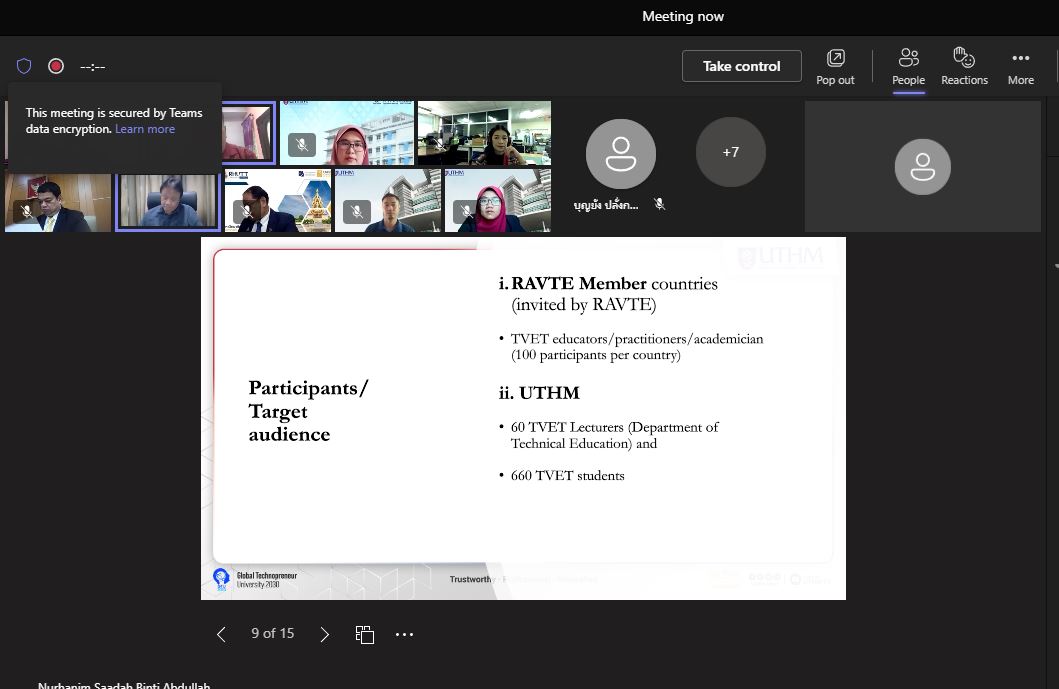Select the video of man in suit with flag
This screenshot has width=1059, height=689.
[x=58, y=203]
